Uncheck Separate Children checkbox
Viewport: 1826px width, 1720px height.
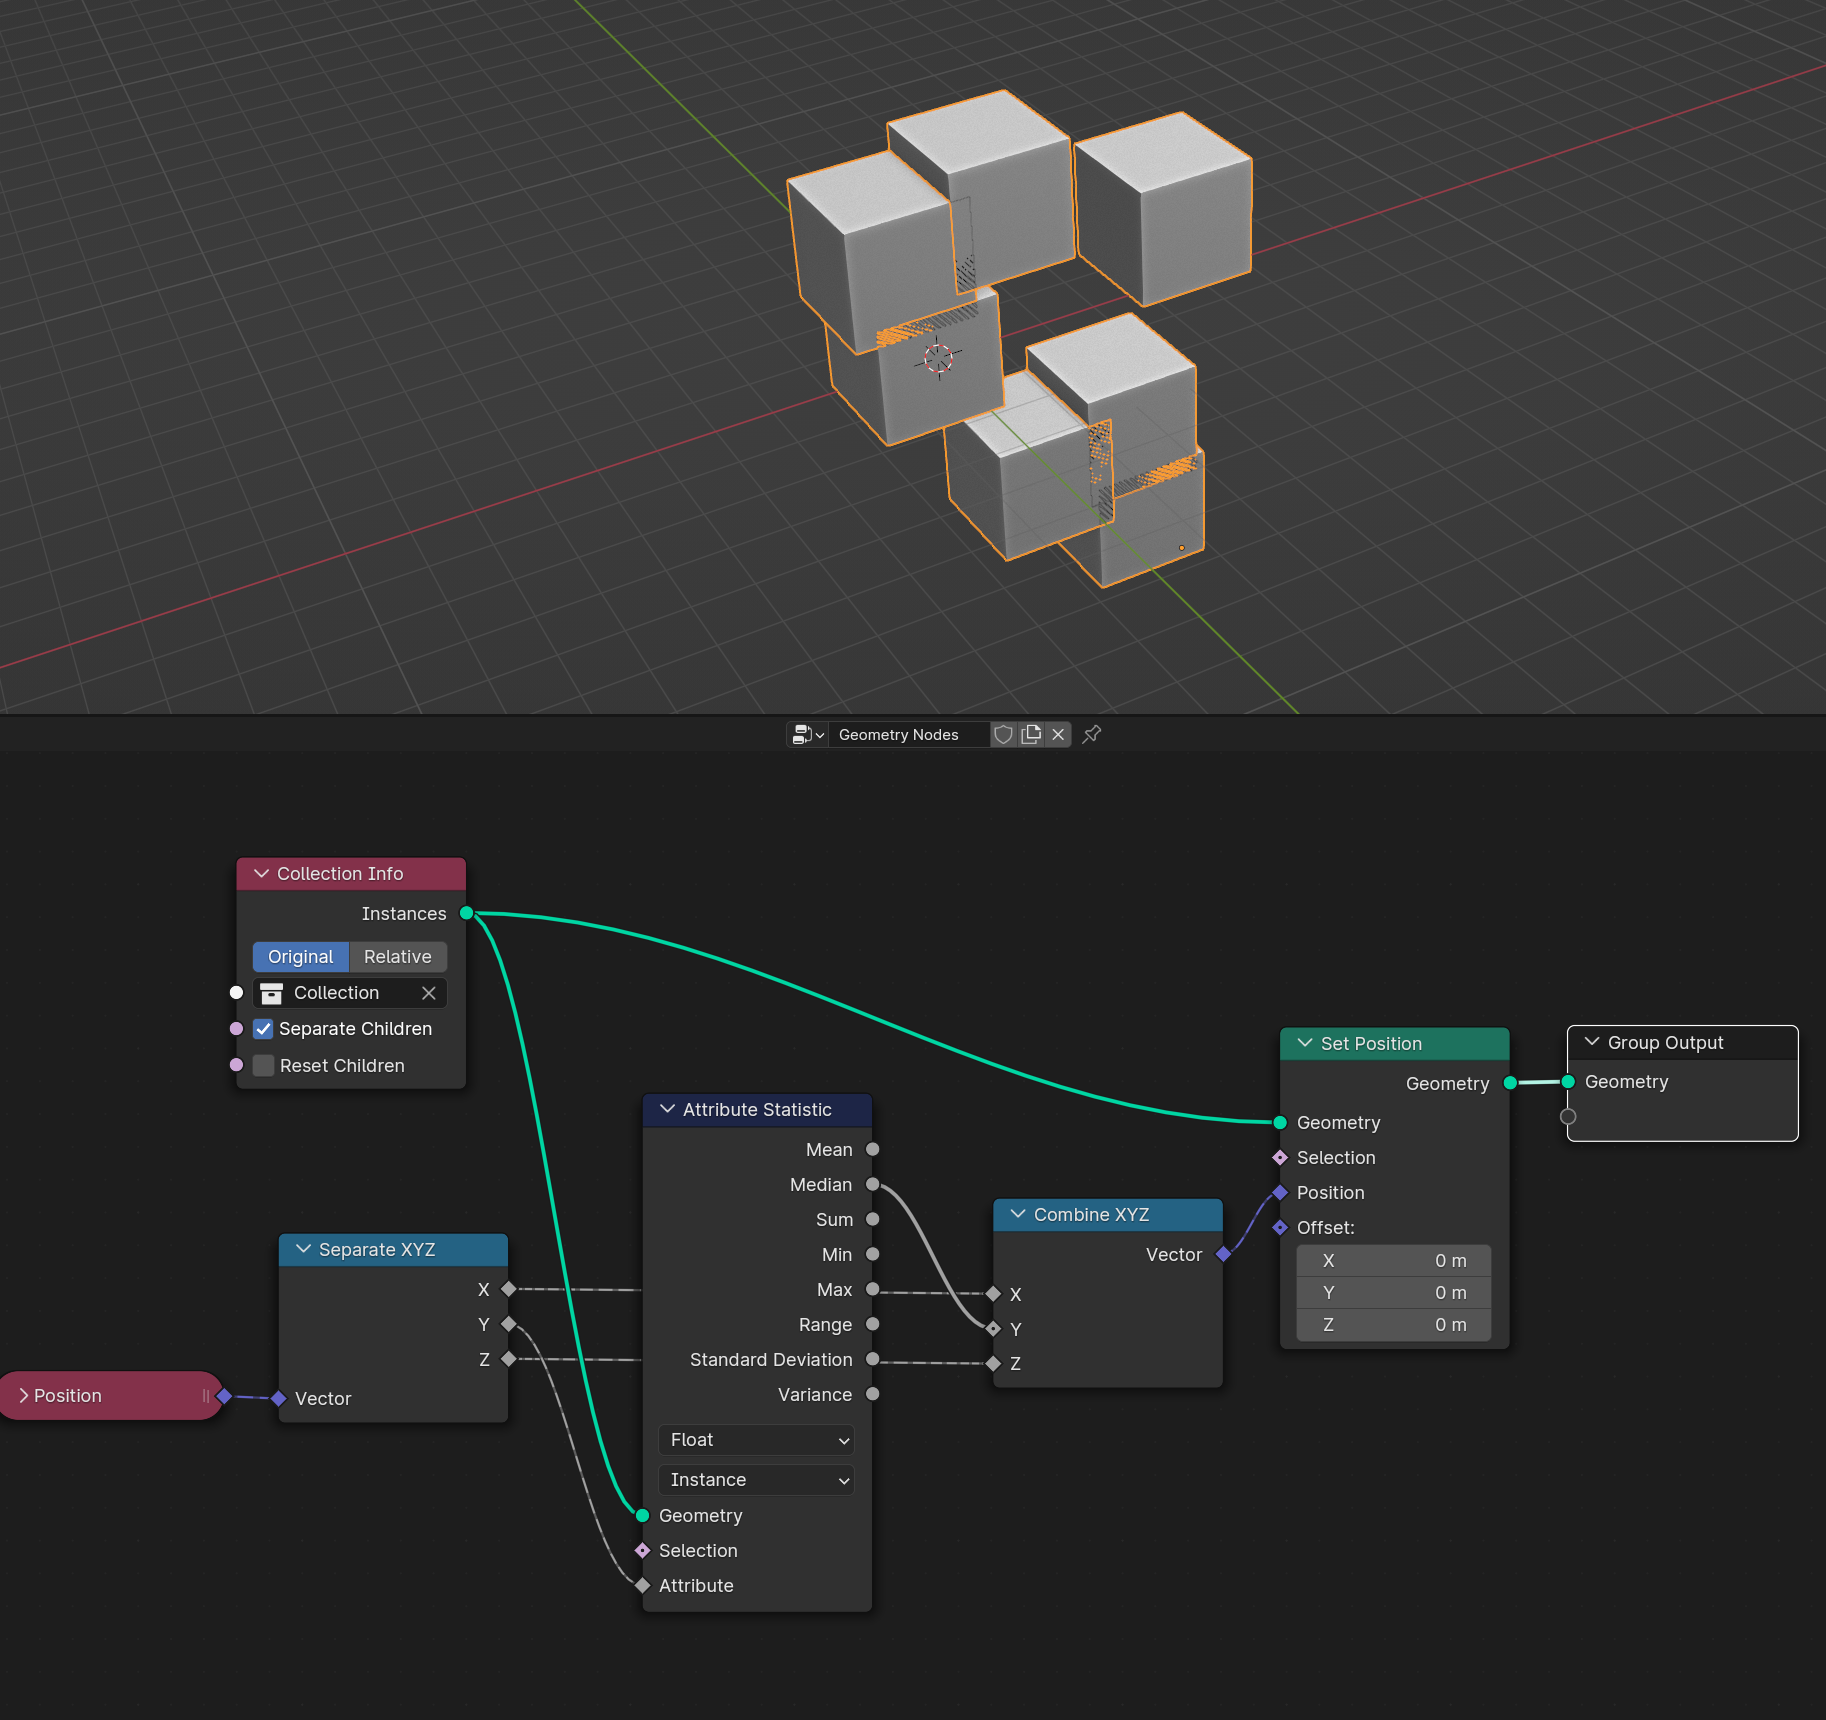pyautogui.click(x=263, y=1029)
